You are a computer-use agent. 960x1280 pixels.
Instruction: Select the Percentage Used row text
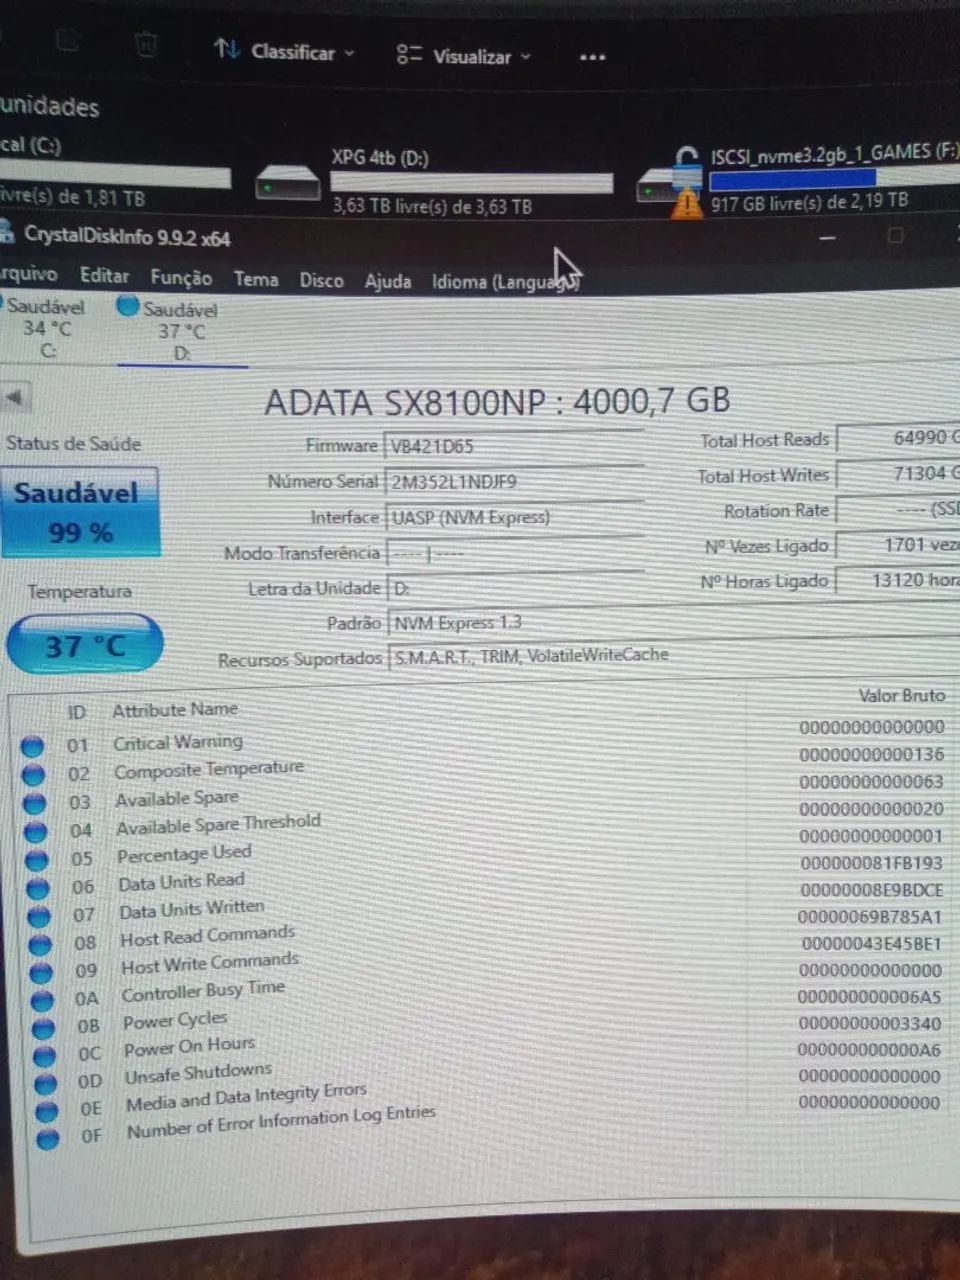coord(184,854)
